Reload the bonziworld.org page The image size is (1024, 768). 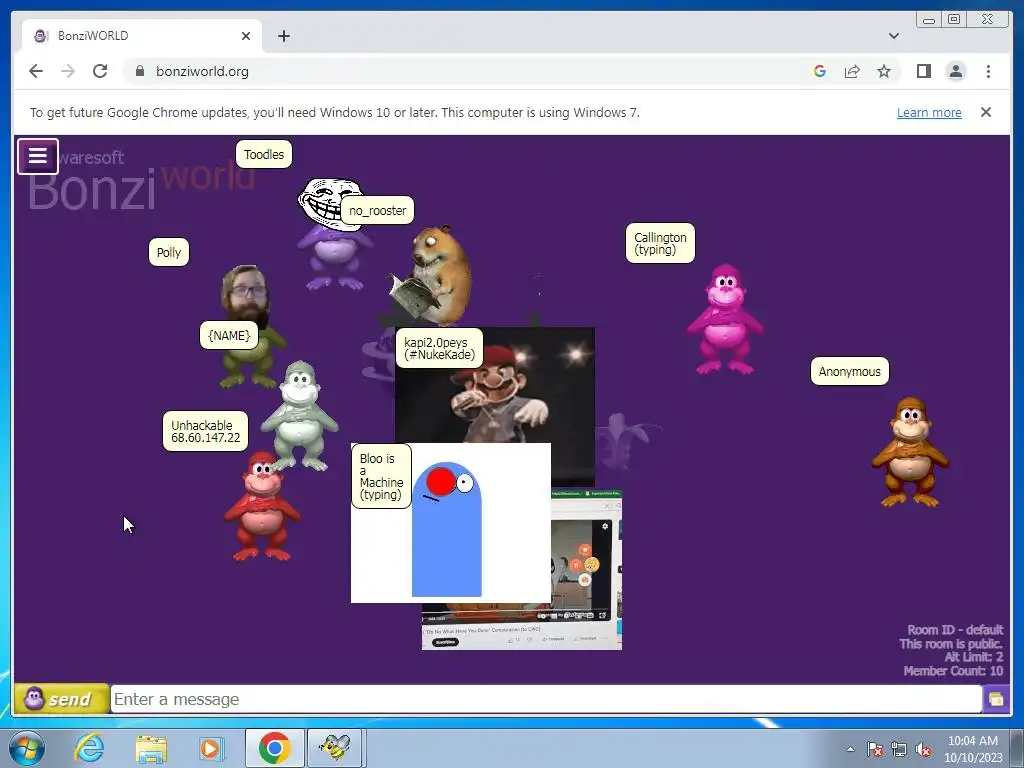(x=100, y=71)
